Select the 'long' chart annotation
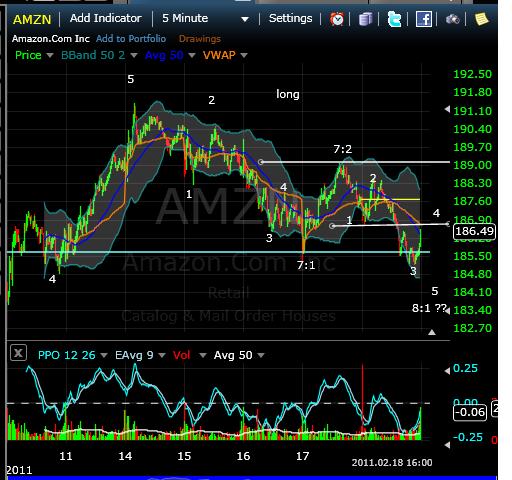512x480 pixels. [288, 94]
